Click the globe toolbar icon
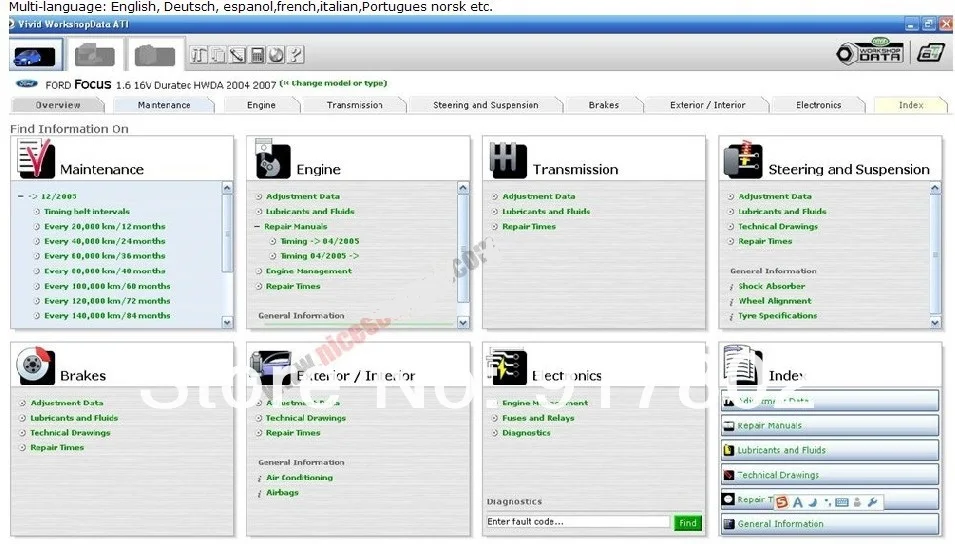 (276, 55)
